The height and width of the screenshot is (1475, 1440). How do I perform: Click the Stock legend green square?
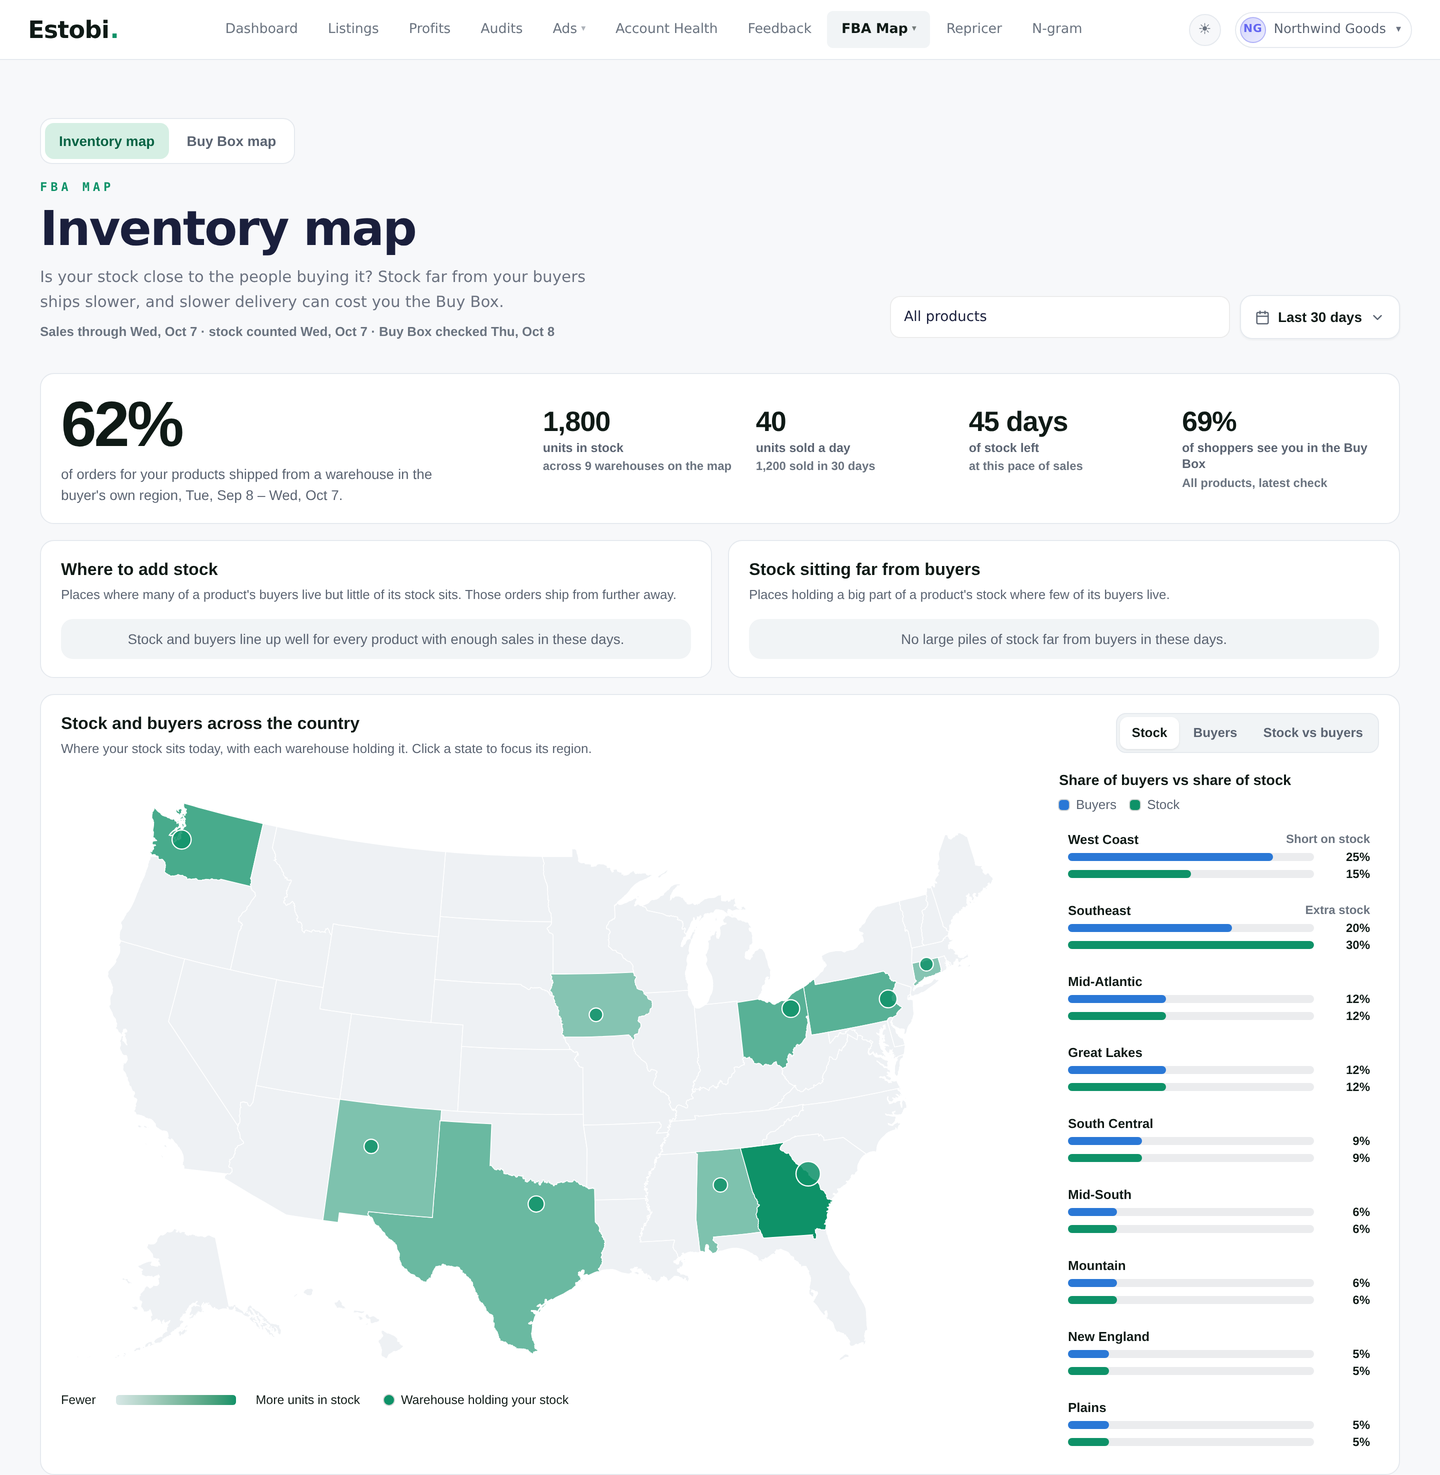click(x=1135, y=805)
